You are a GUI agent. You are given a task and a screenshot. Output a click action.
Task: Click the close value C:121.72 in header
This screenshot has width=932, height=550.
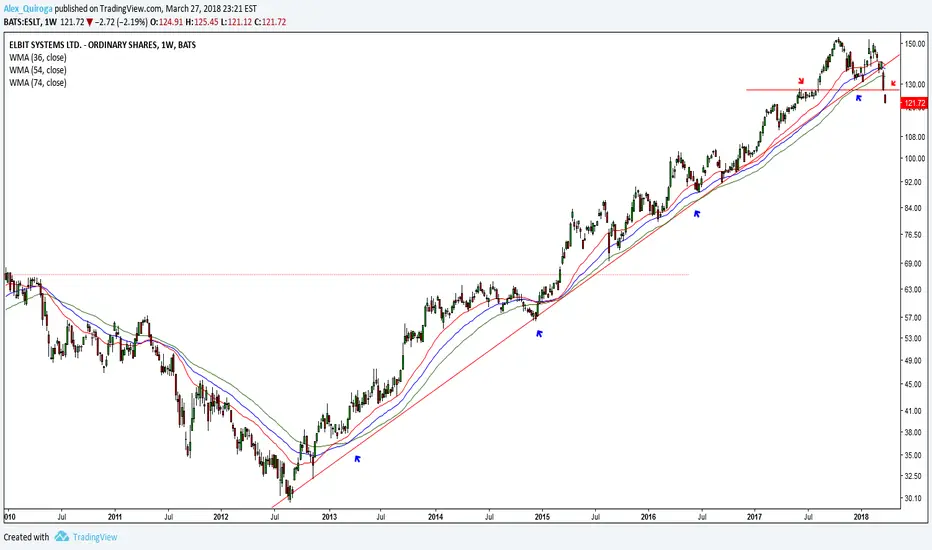[270, 22]
